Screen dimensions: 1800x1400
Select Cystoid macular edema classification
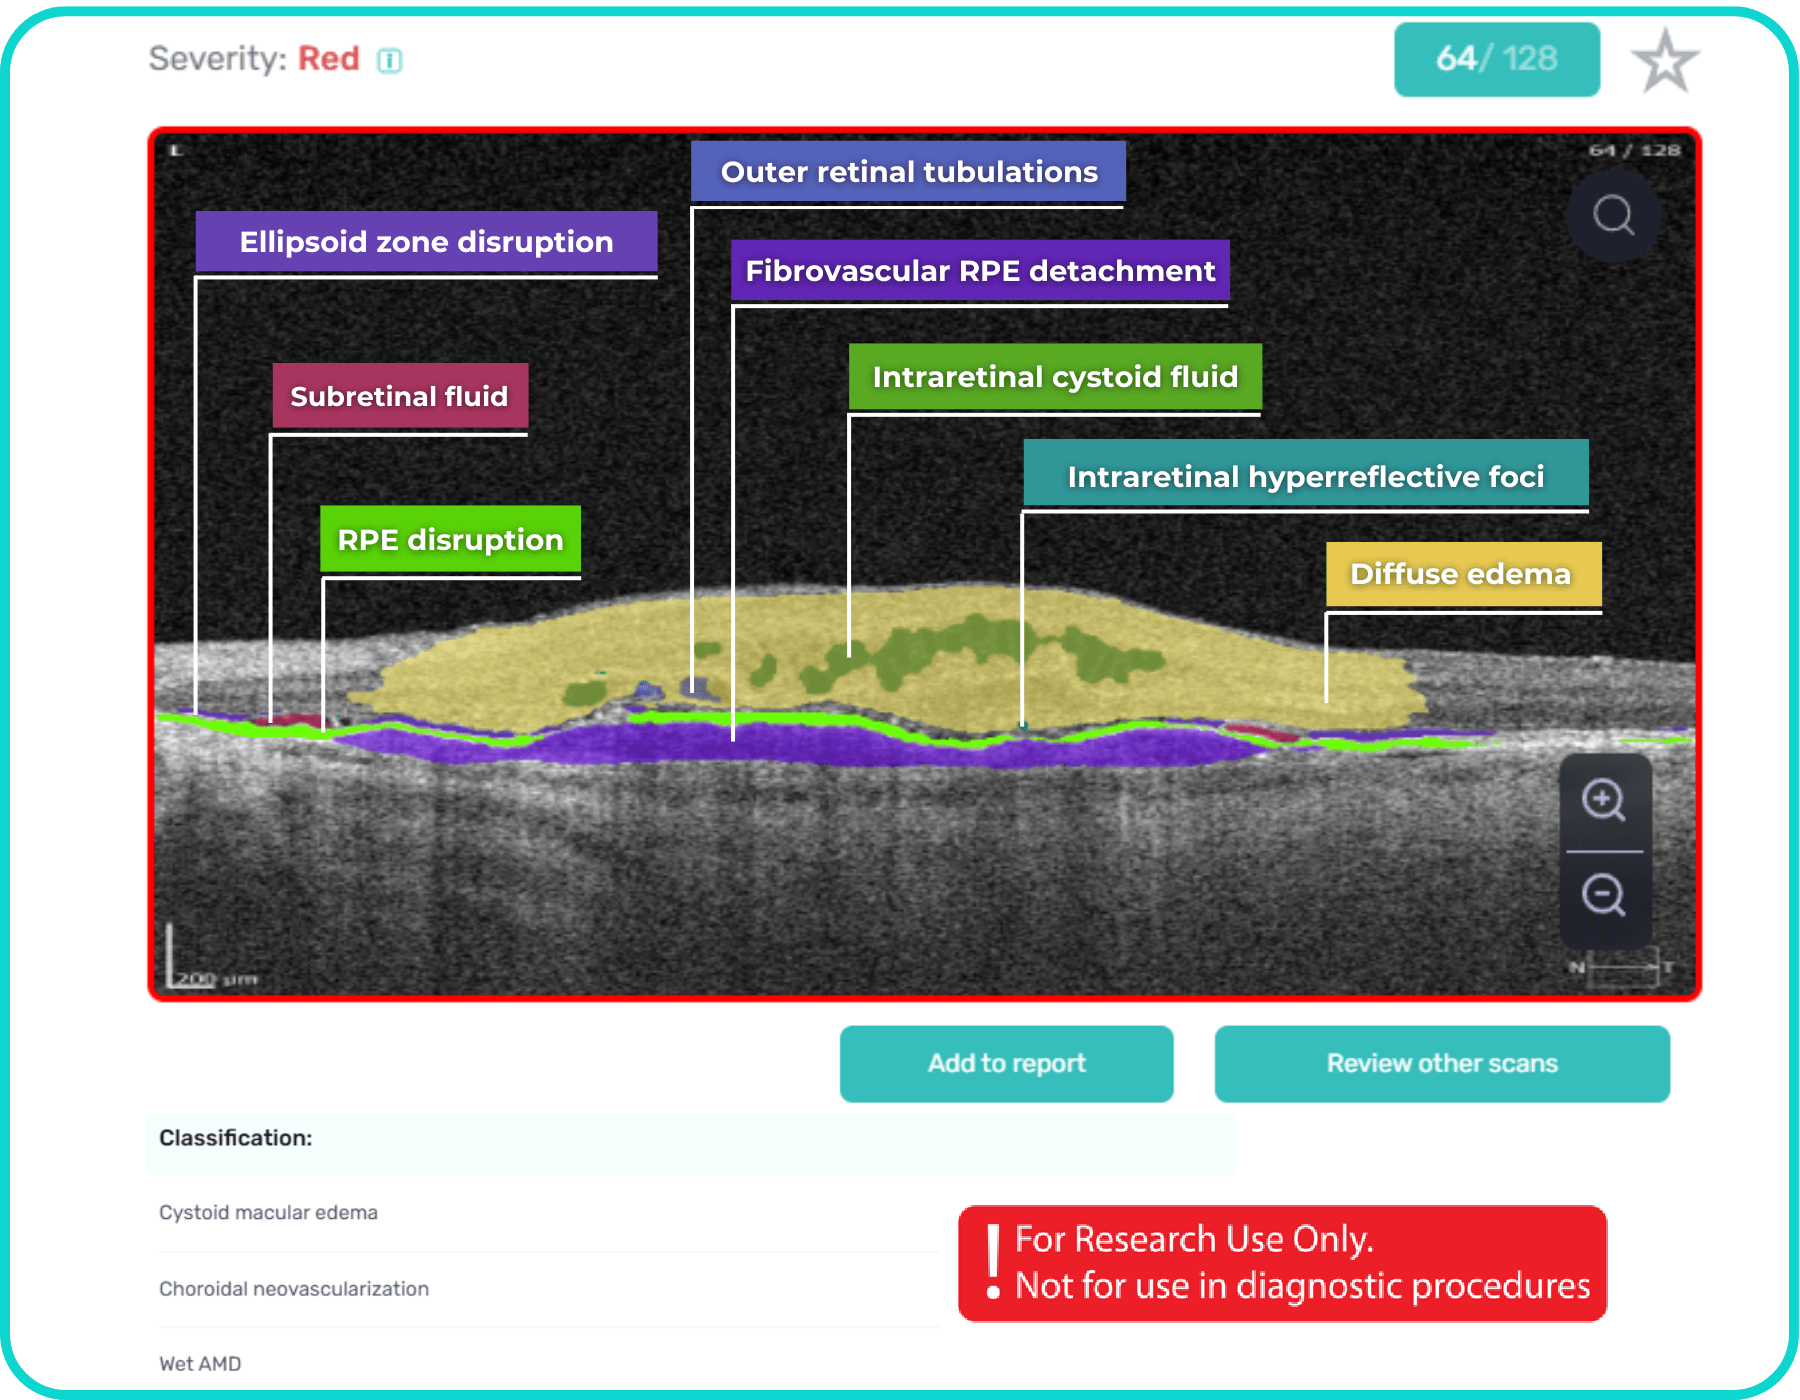click(268, 1212)
